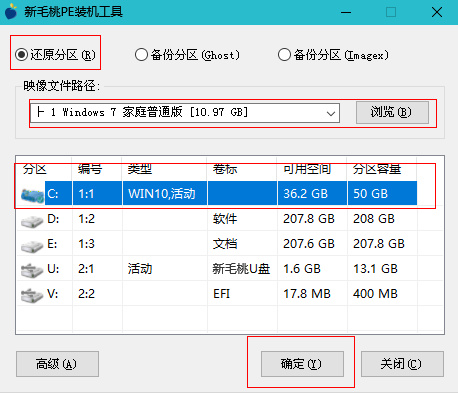Click the C: system drive icon
458x393 pixels.
(32, 195)
